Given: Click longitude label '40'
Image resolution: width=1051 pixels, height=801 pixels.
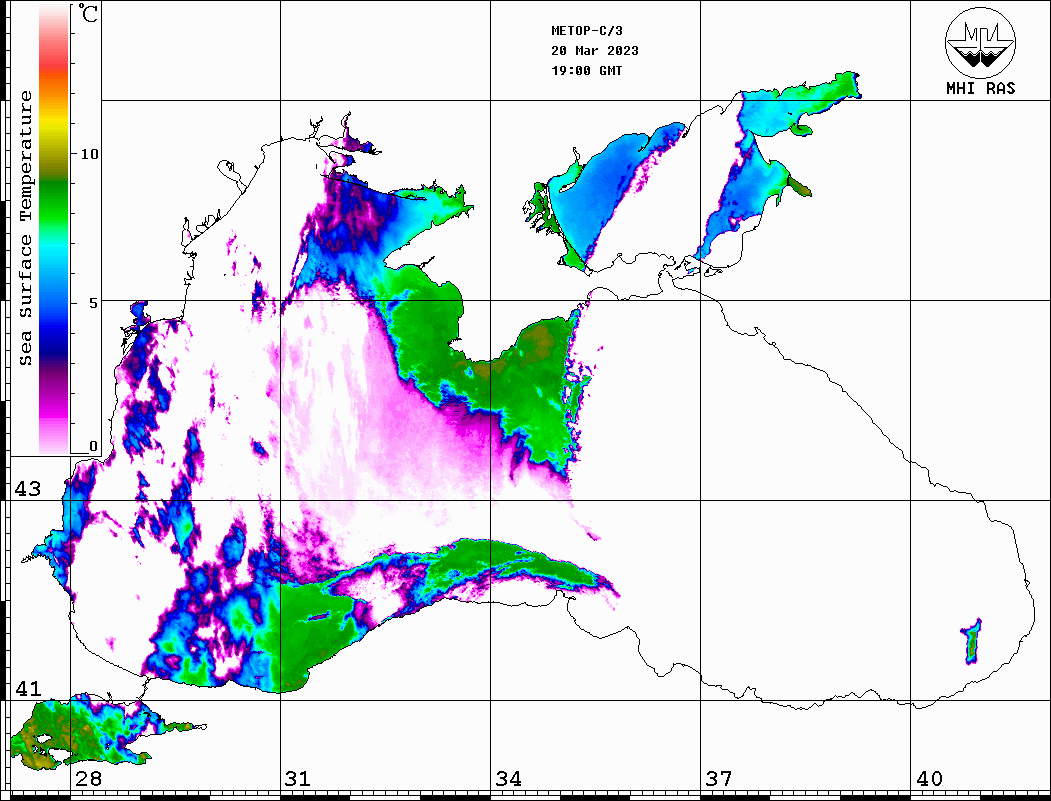Looking at the screenshot, I should coord(929,779).
